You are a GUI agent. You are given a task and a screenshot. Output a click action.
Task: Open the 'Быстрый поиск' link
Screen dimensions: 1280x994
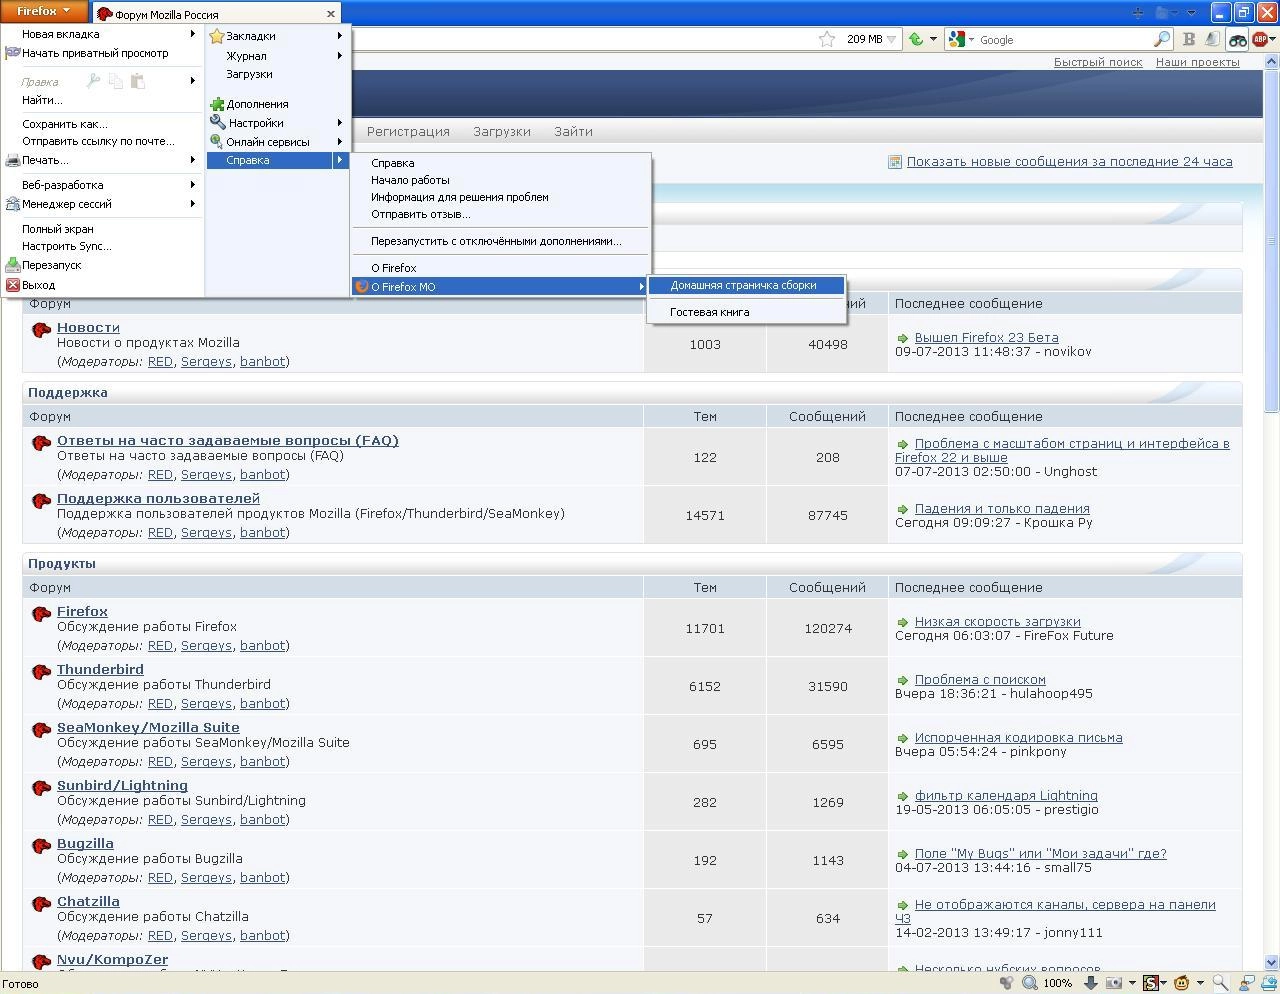coord(1098,62)
